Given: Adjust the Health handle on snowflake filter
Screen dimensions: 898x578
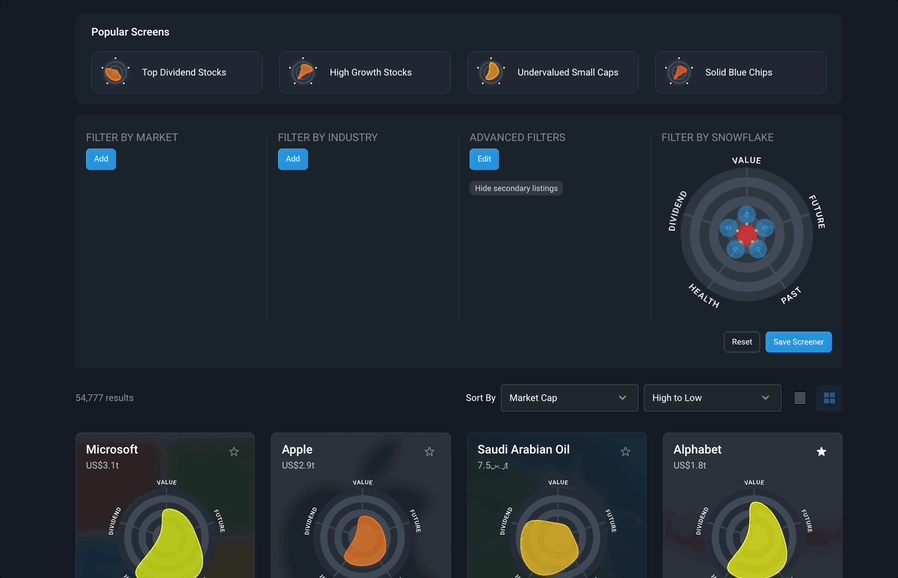Looking at the screenshot, I should tap(735, 249).
